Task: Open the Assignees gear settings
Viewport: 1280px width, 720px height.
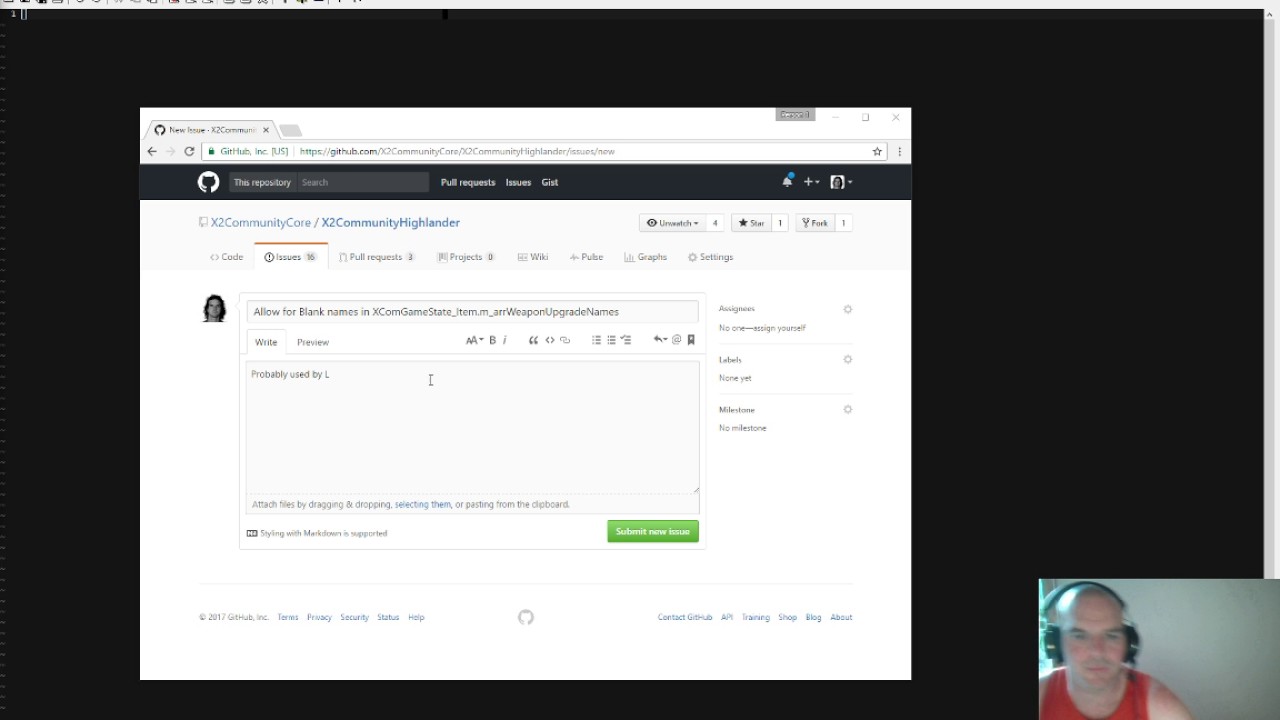Action: pos(847,309)
